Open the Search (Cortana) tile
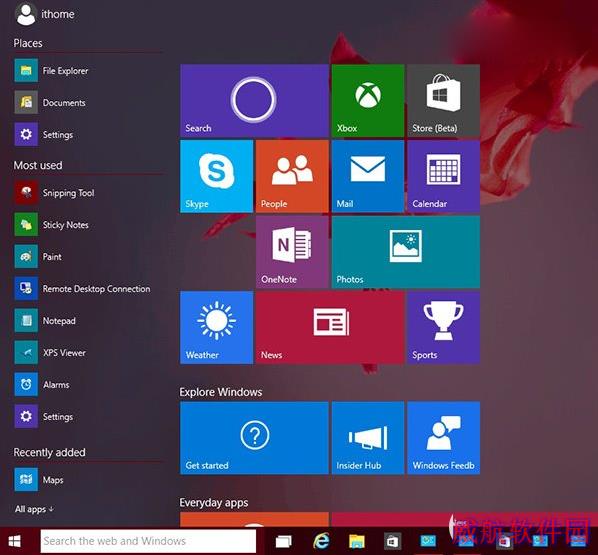Viewport: 598px width, 555px height. (x=254, y=100)
